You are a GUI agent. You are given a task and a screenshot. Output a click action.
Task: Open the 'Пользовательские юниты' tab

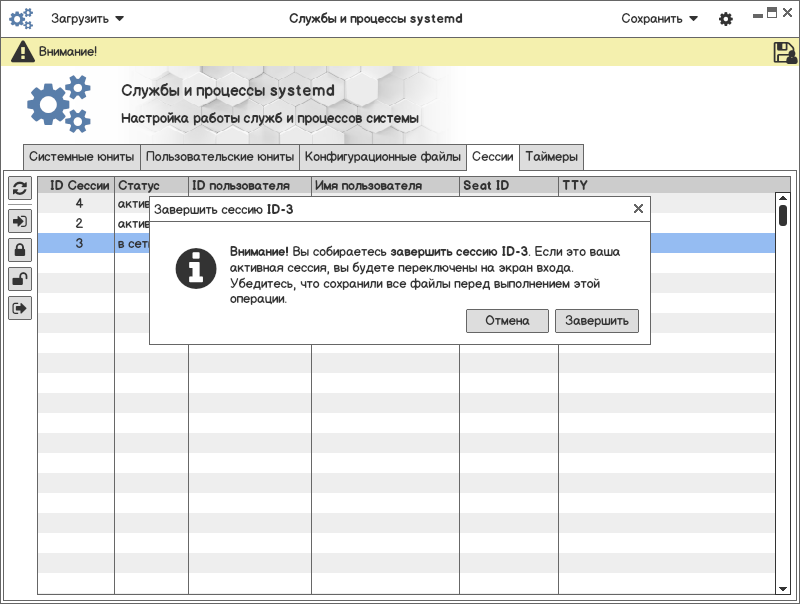[220, 157]
